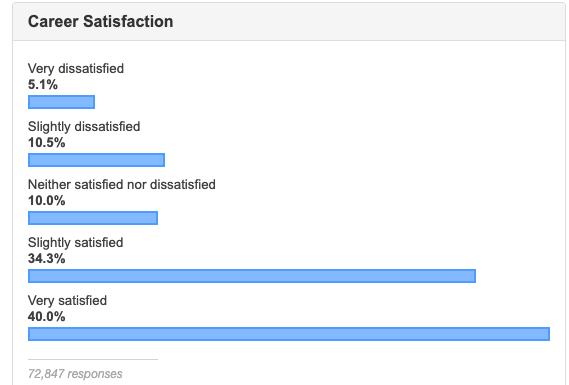Screen dimensions: 569x385
Task: Click the Career Satisfaction panel heading
Action: click(101, 21)
